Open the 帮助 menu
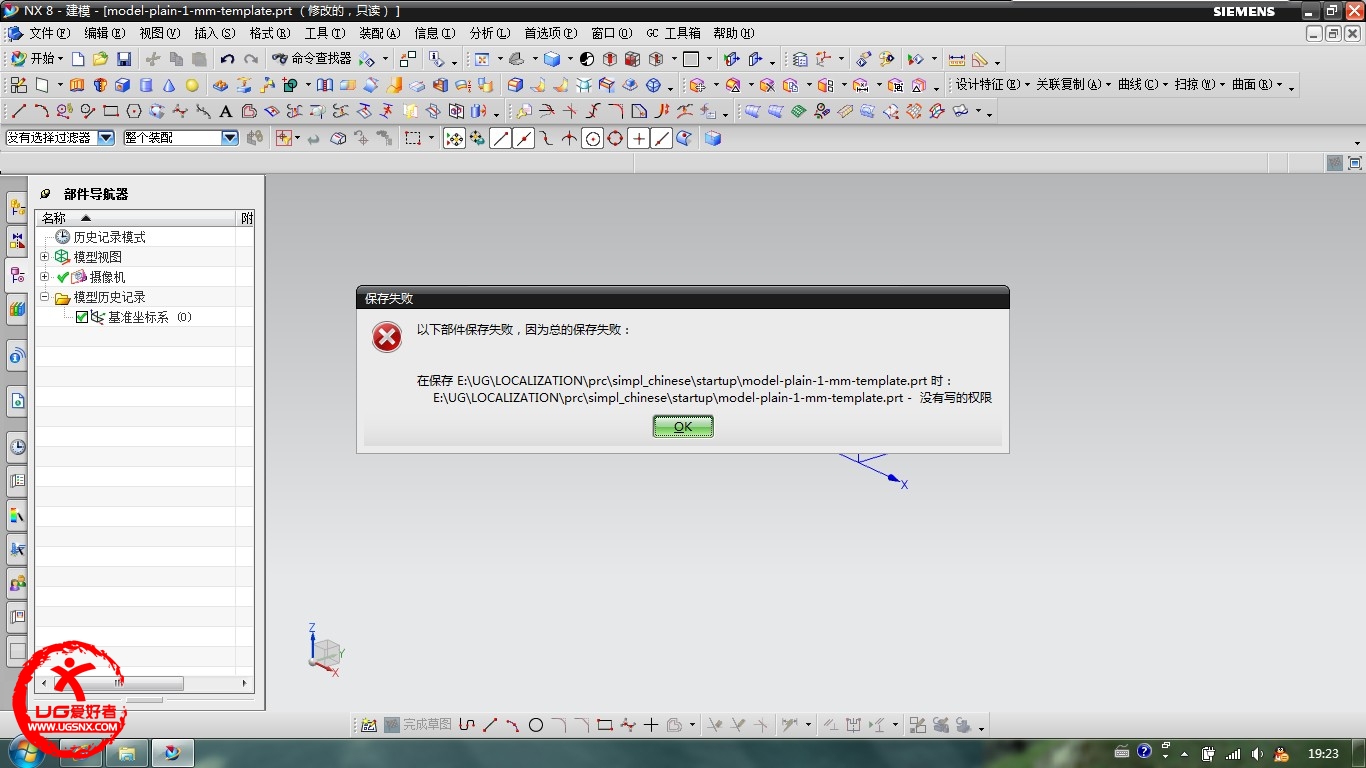The image size is (1366, 768). coord(733,33)
